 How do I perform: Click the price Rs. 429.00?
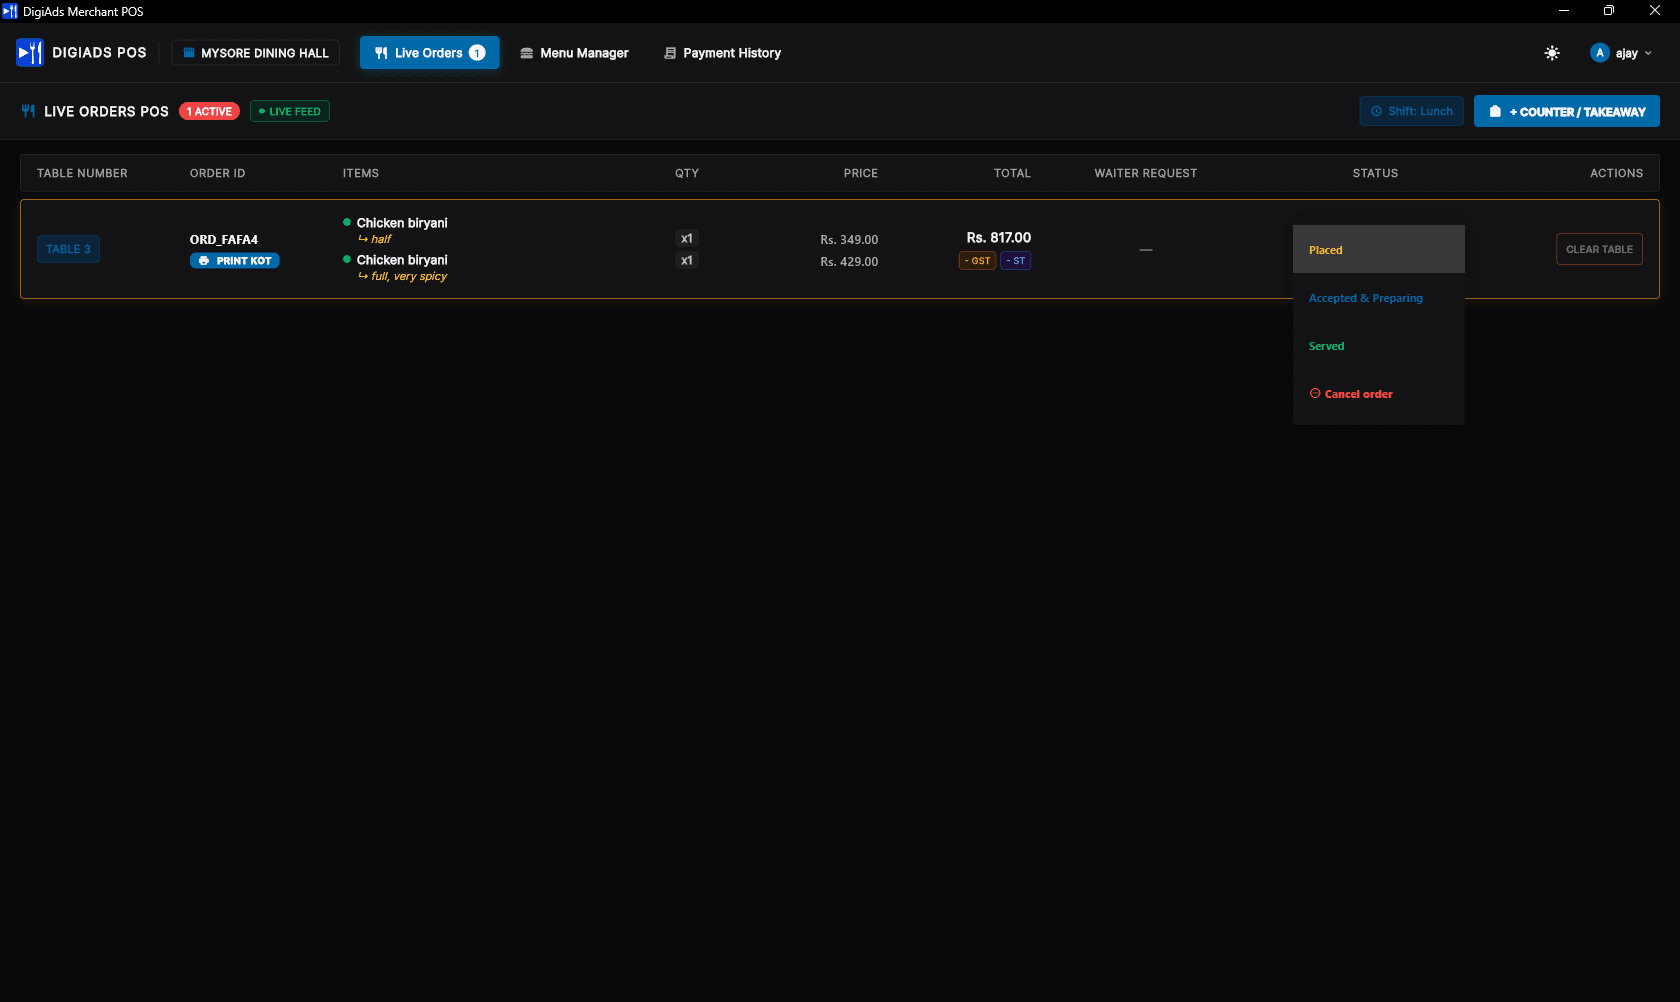coord(849,262)
